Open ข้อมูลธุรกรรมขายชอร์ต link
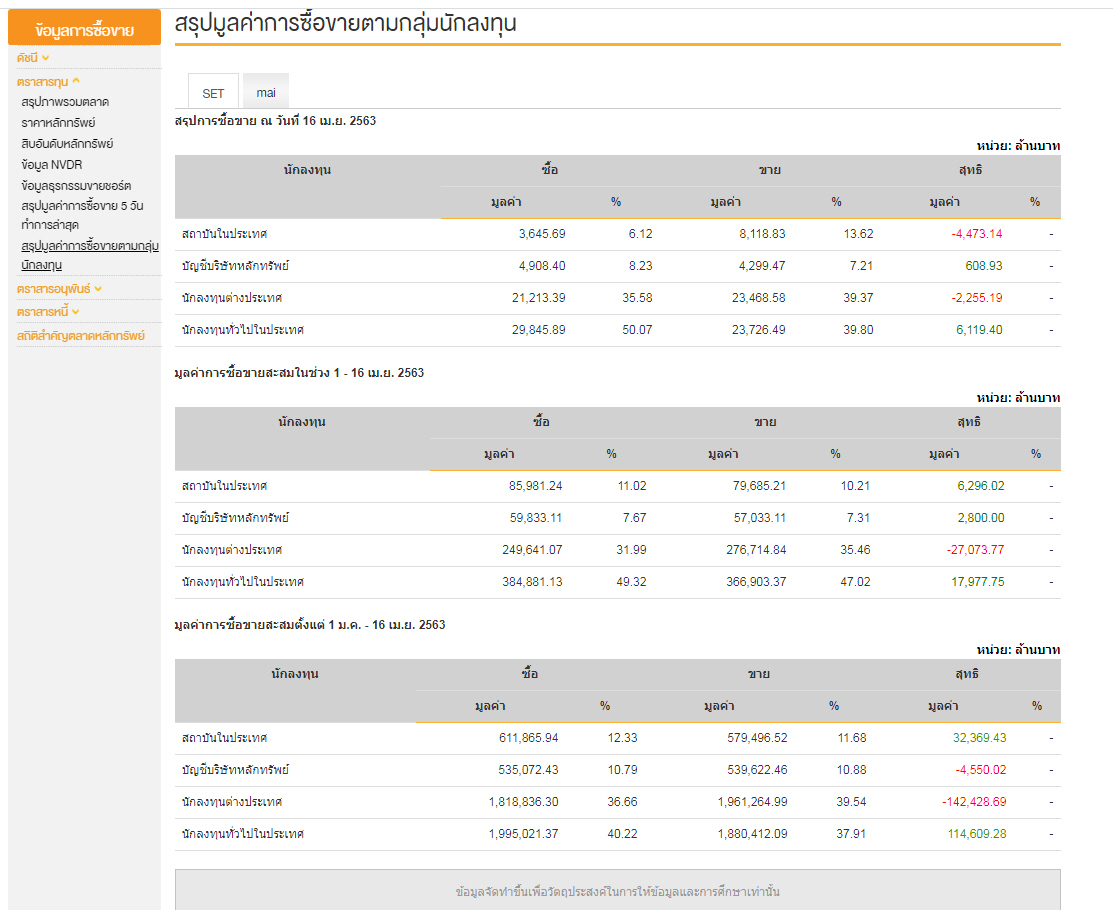Image resolution: width=1113 pixels, height=910 pixels. (76, 186)
